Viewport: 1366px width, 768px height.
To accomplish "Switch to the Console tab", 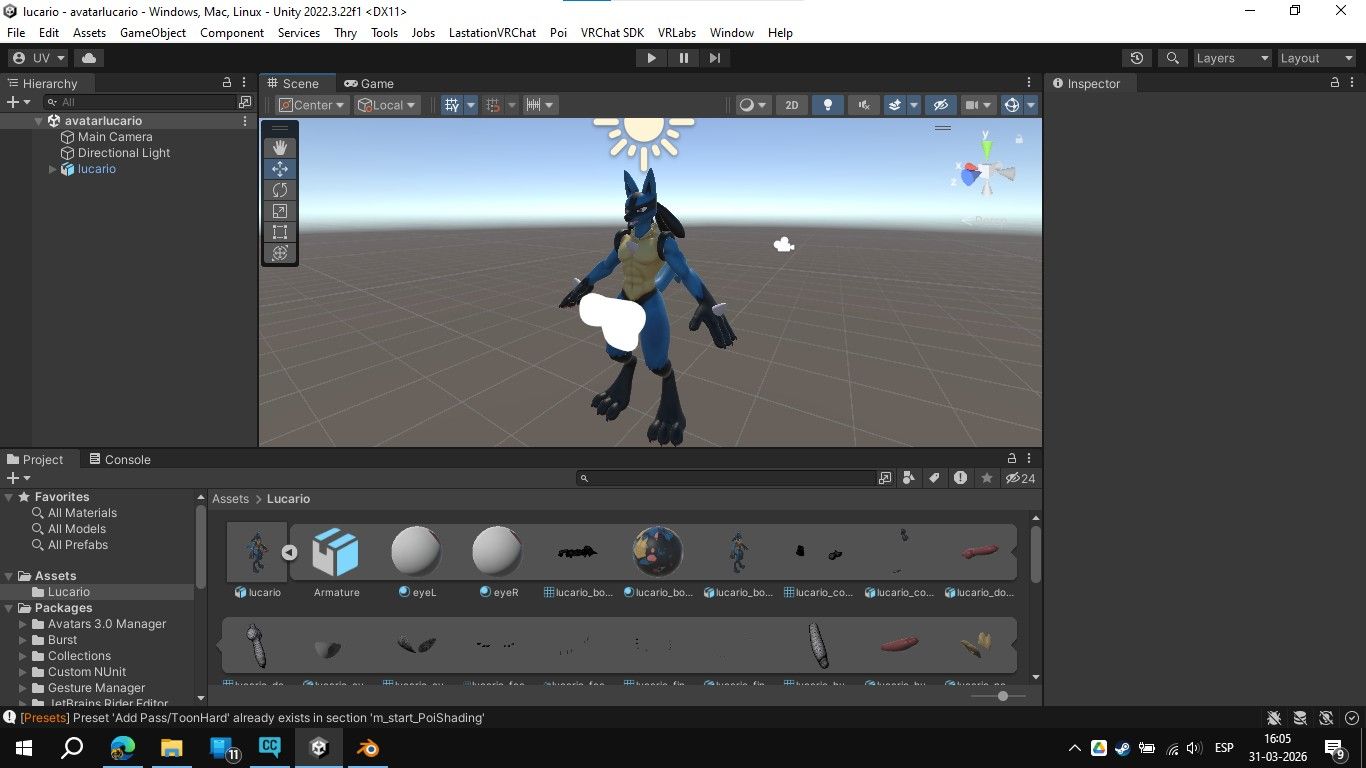I will (x=119, y=459).
